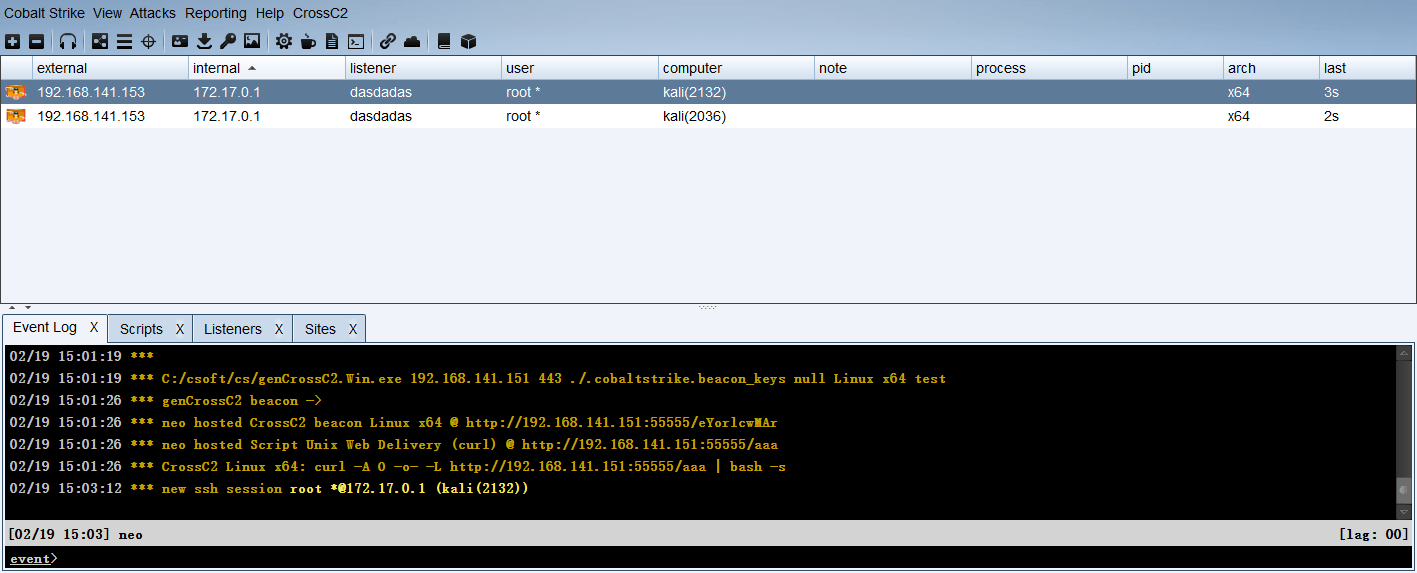
Task: Click the split pane collapse-up arrow
Action: 13,308
